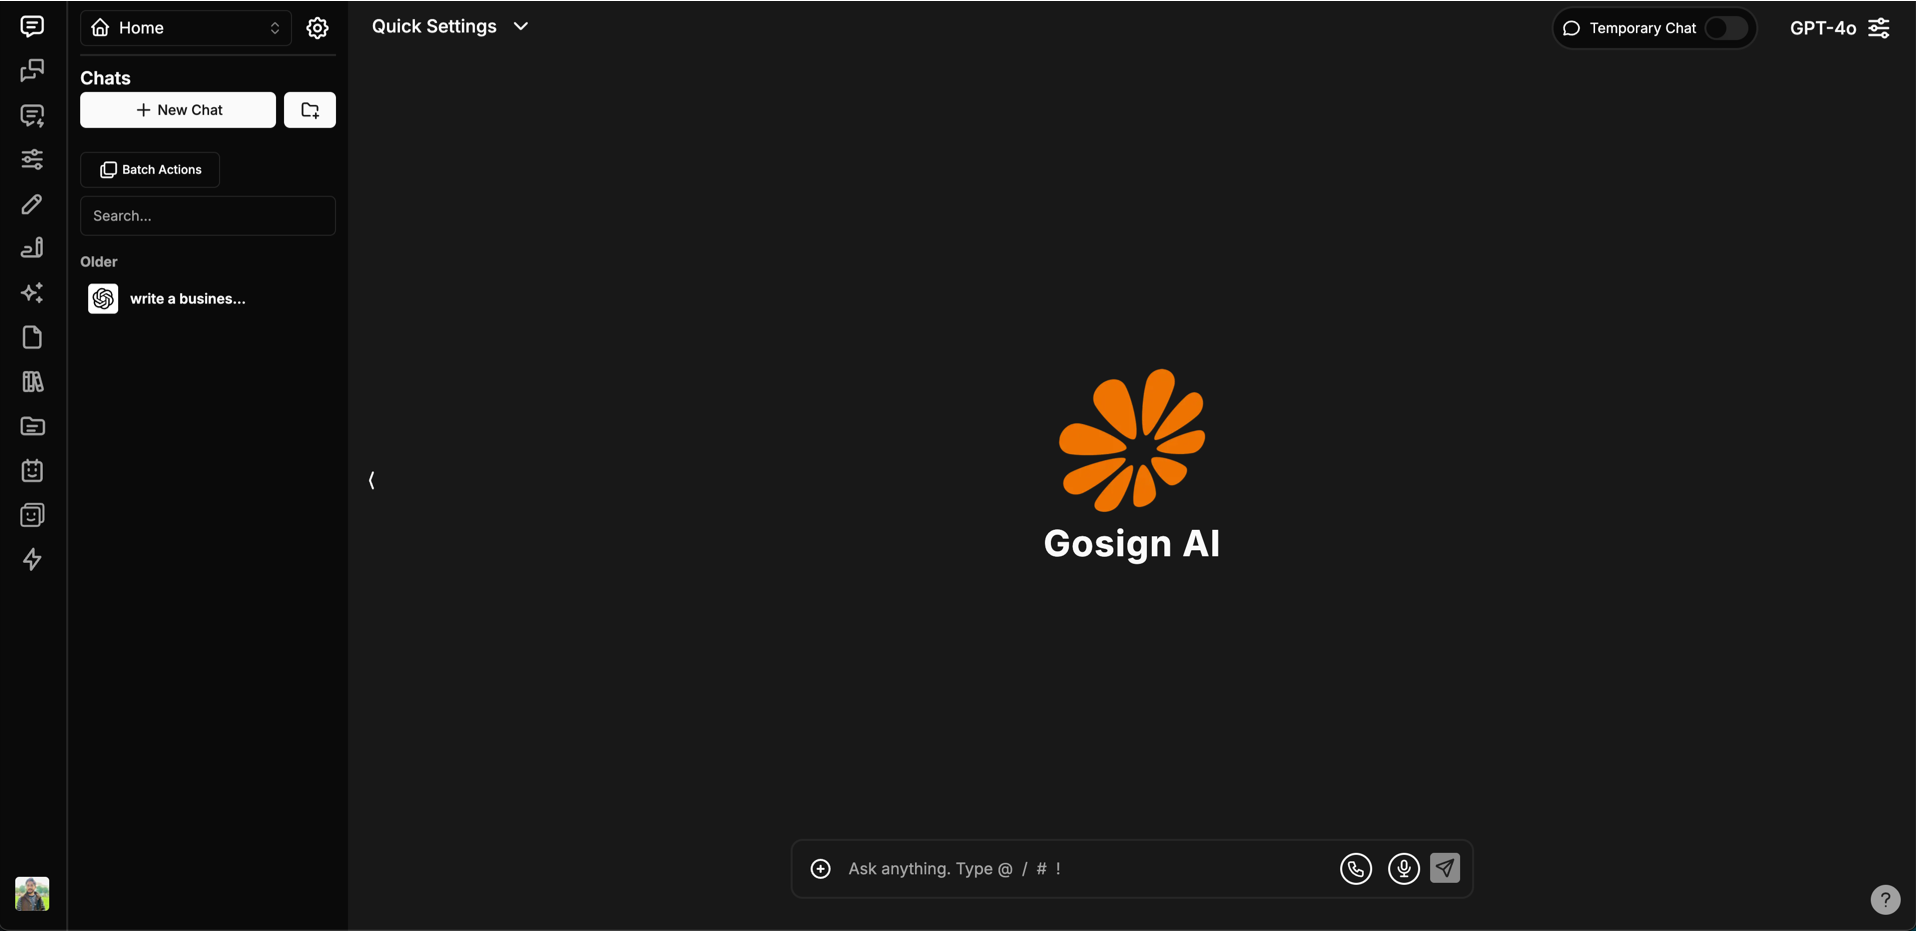The height and width of the screenshot is (931, 1917).
Task: Open the Home workspace selector
Action: pyautogui.click(x=185, y=27)
